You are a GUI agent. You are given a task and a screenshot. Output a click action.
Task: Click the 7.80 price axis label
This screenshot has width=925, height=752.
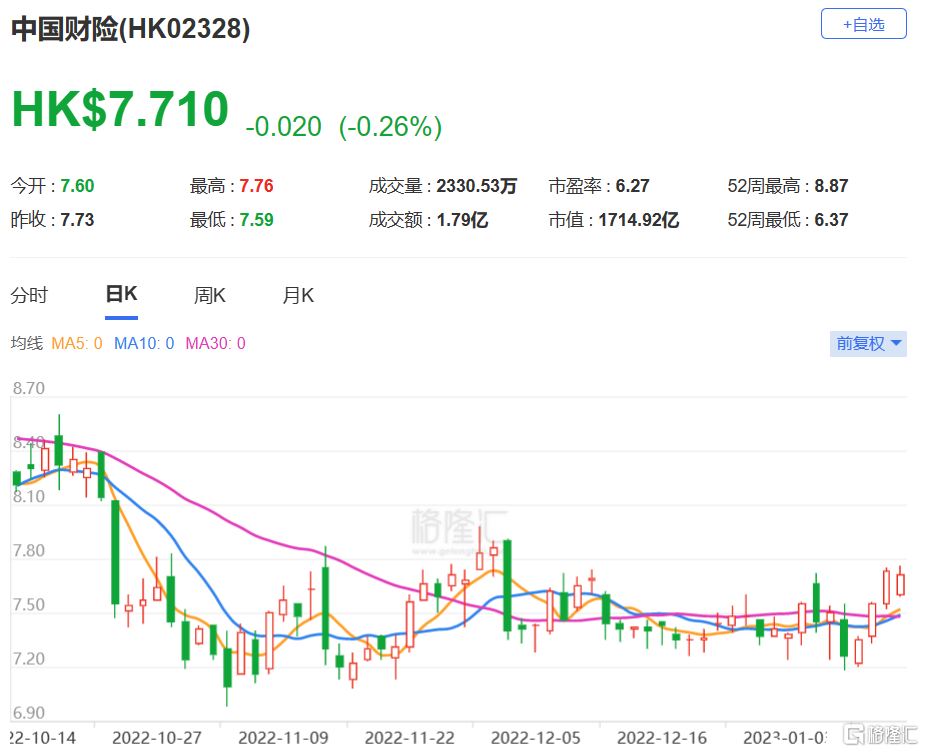[28, 550]
